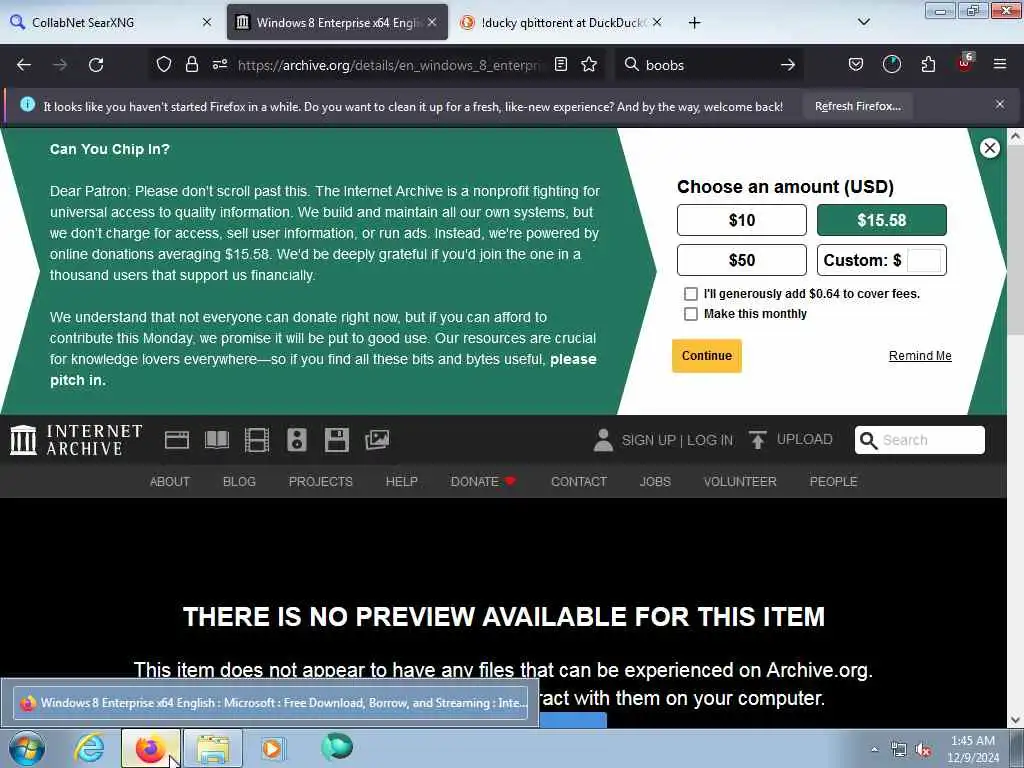Toggle reader view icon
The image size is (1024, 768).
coord(560,64)
